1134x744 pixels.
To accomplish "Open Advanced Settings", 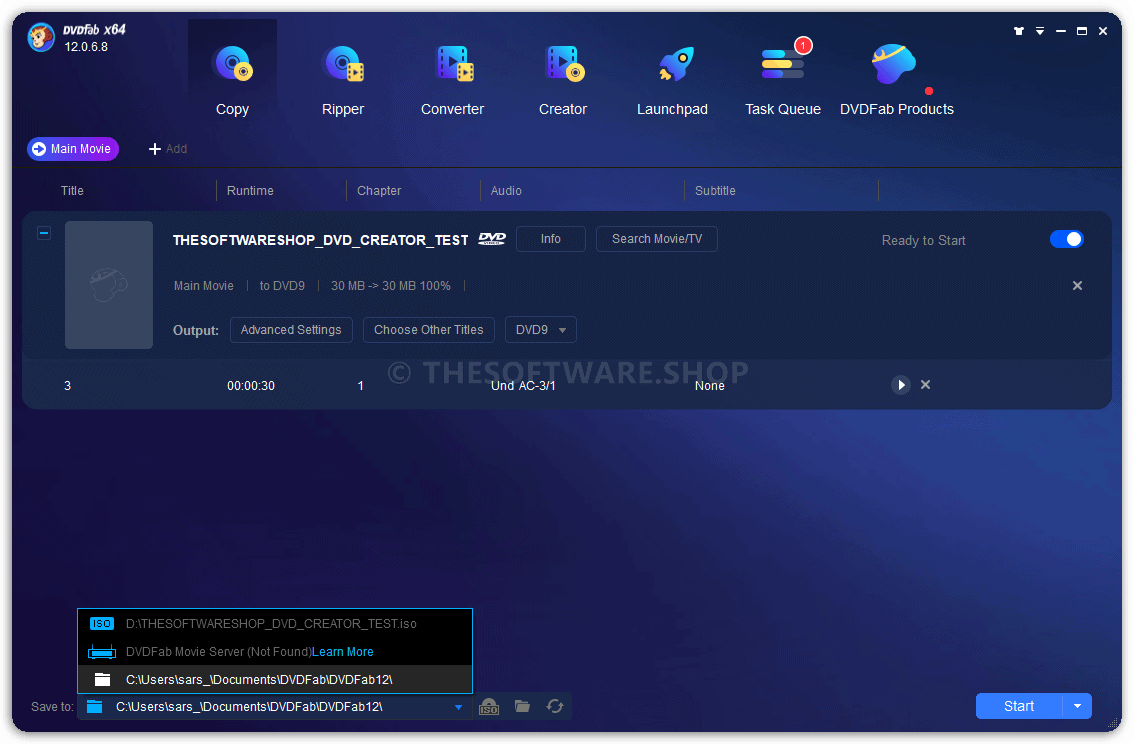I will click(291, 330).
